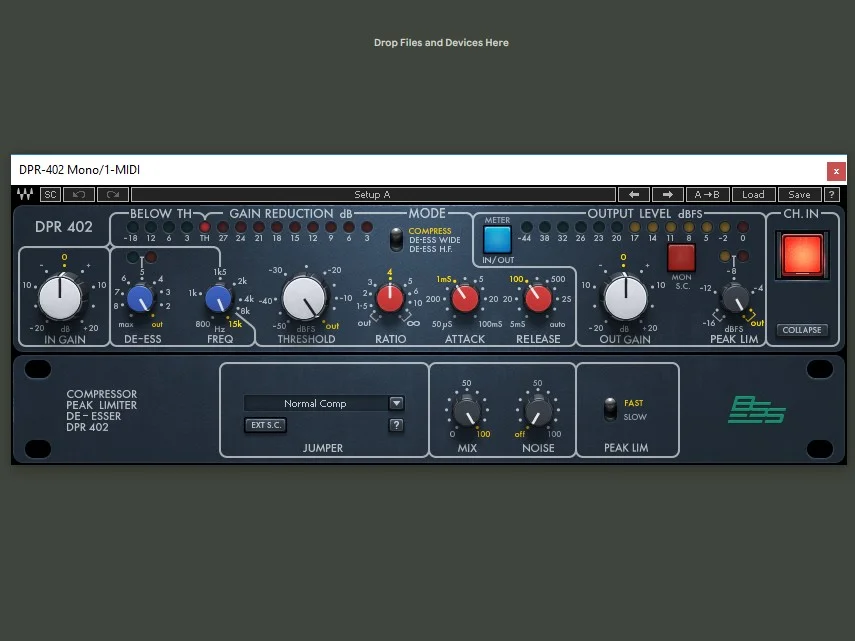
Task: Click the MIX knob
Action: point(467,412)
